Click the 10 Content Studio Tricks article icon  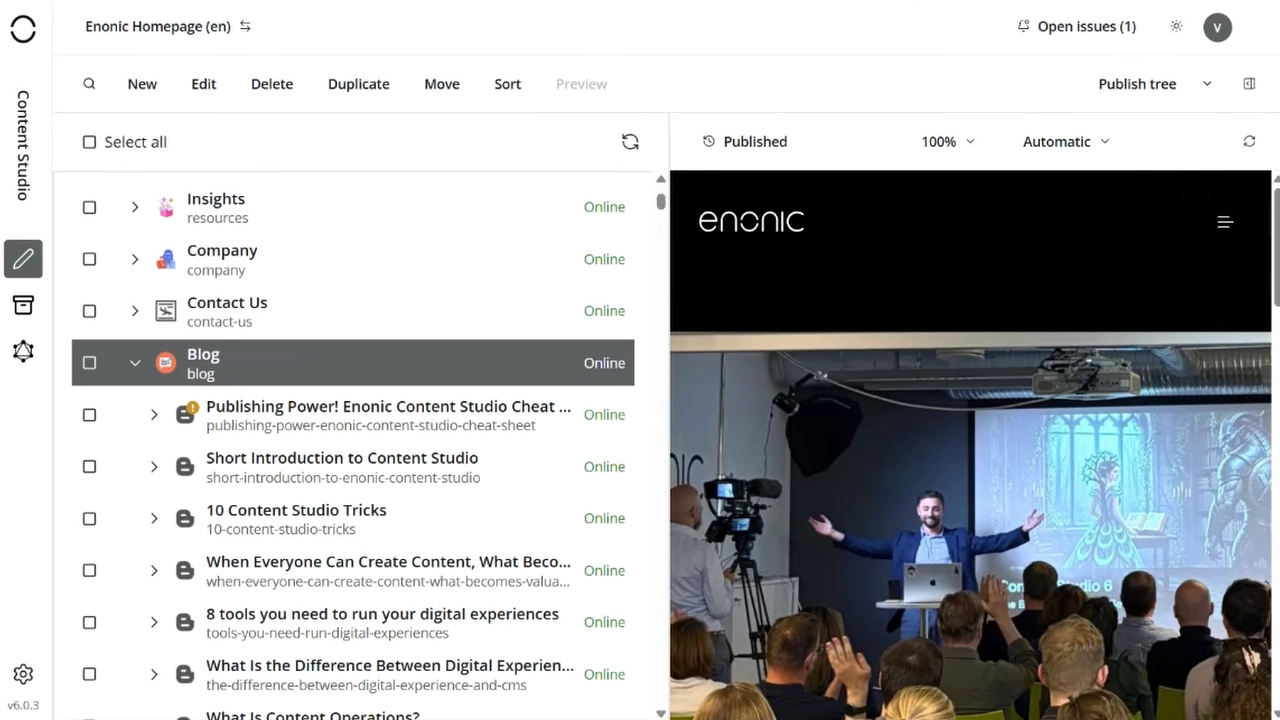[185, 518]
